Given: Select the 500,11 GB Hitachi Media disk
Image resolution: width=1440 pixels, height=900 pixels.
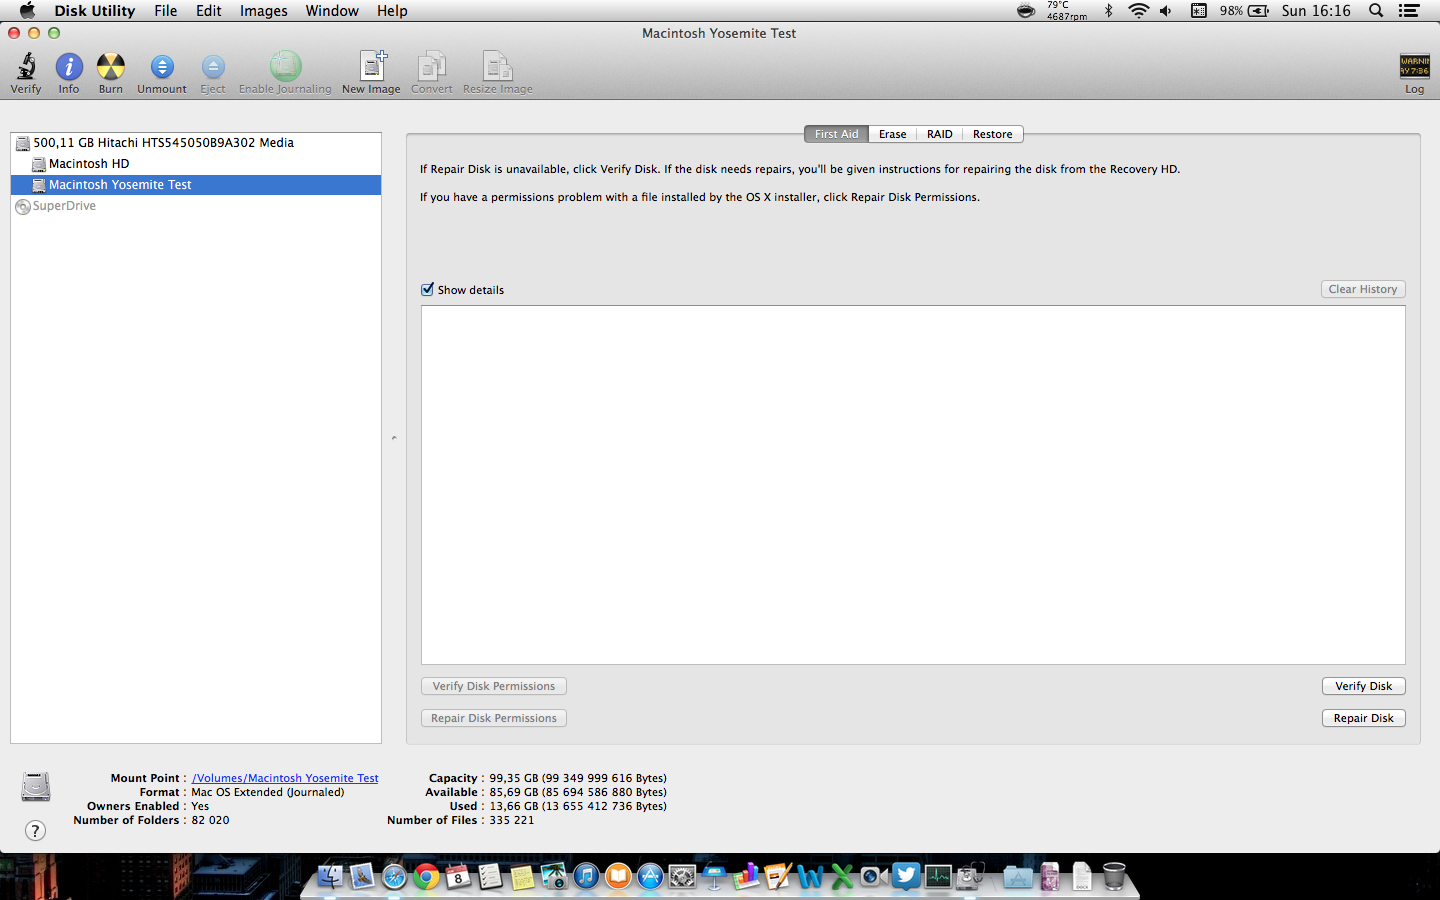Looking at the screenshot, I should 196,143.
